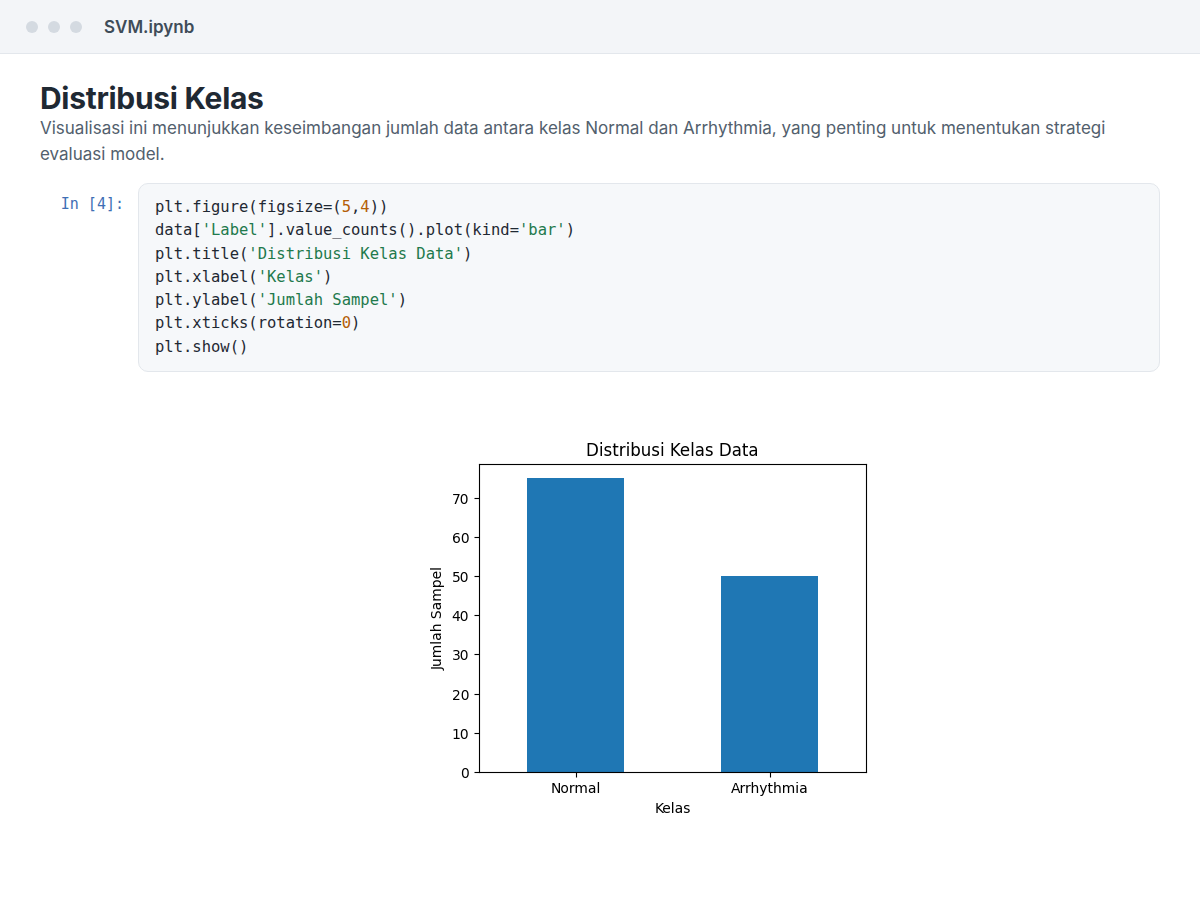
Task: Click the code cell input area
Action: tap(648, 277)
